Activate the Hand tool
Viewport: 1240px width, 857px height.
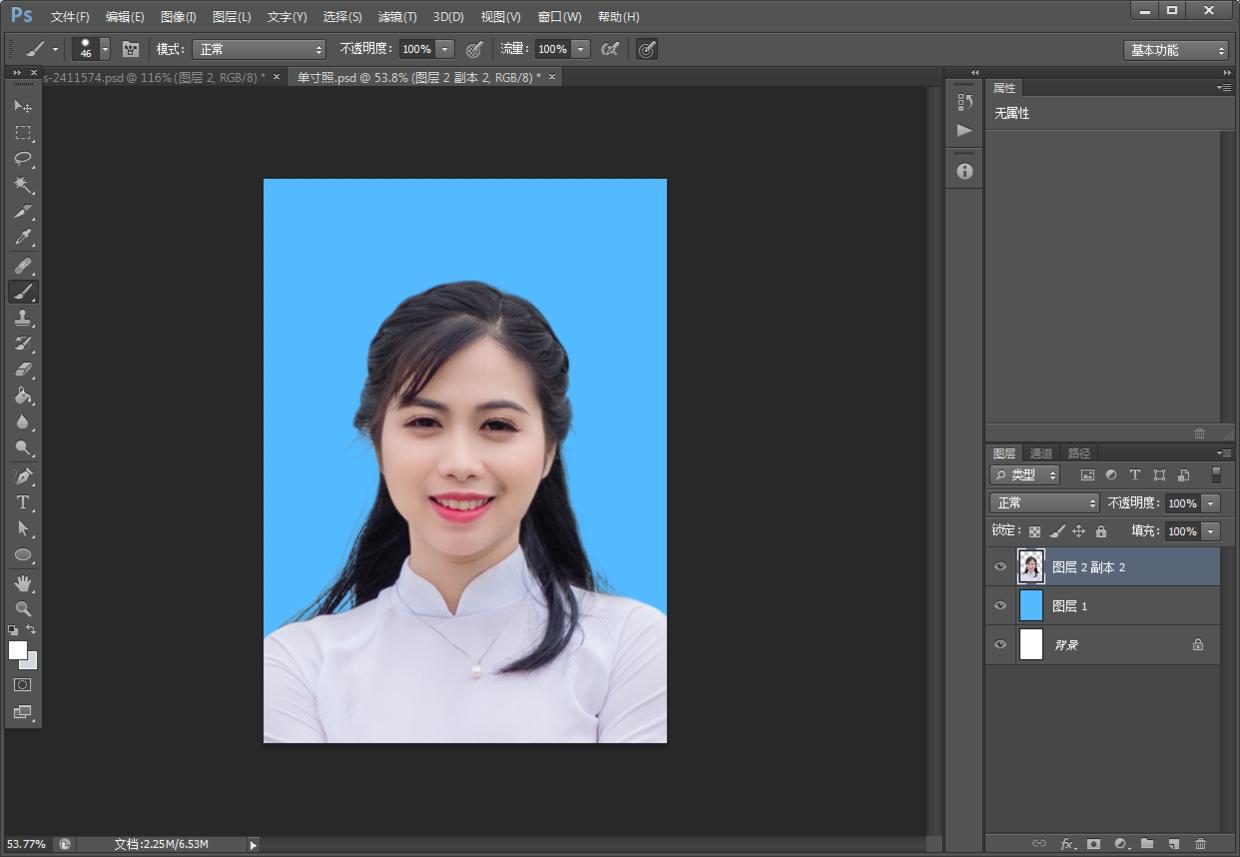click(23, 582)
